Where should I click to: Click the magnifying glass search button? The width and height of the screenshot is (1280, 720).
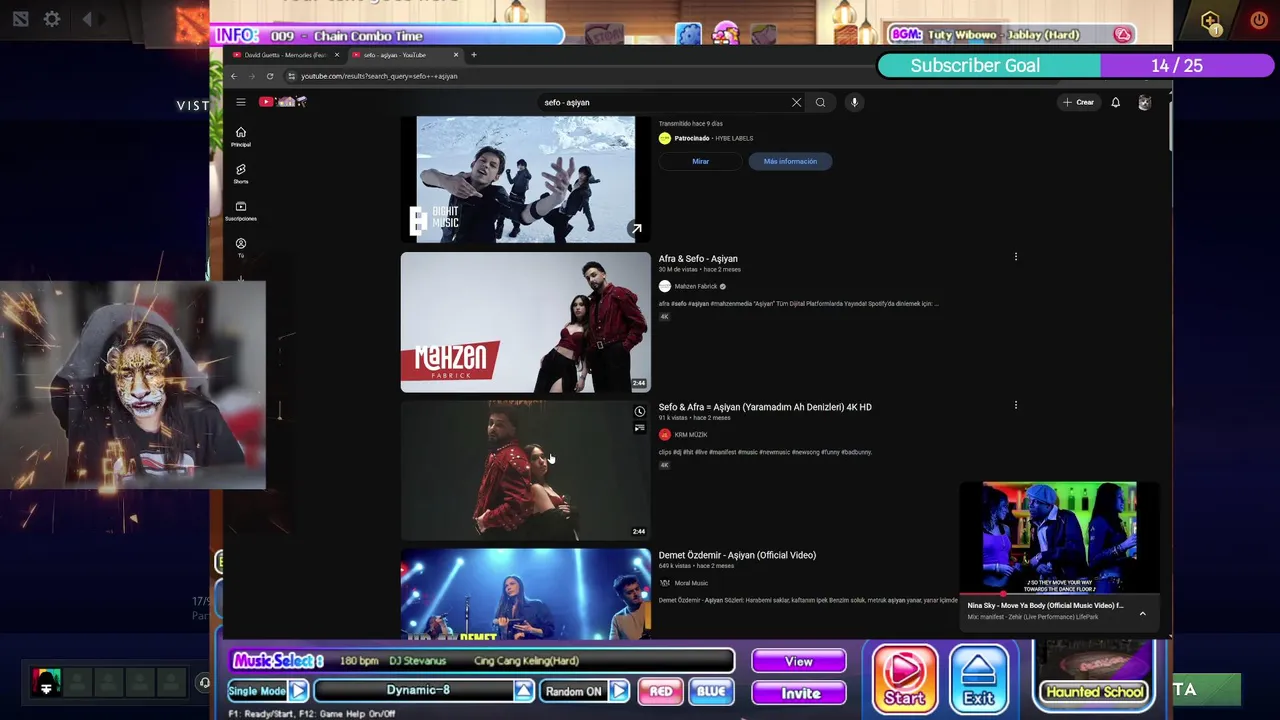click(820, 102)
